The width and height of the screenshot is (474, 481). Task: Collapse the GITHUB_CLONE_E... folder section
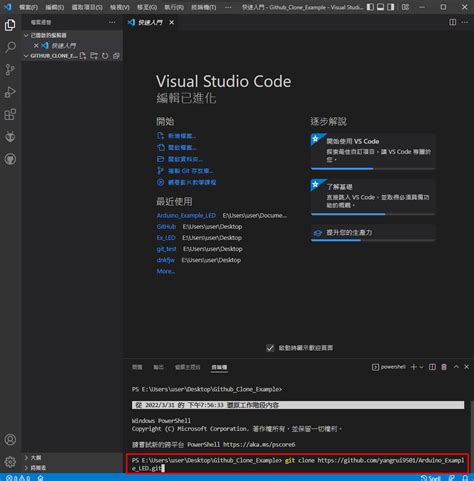coord(51,56)
